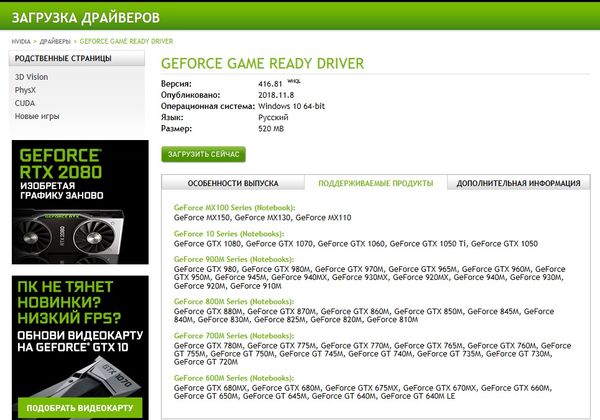Click the ПОДОБРАТЬ ВИДЕОКАРТУ button
The image size is (600, 420).
coord(80,408)
